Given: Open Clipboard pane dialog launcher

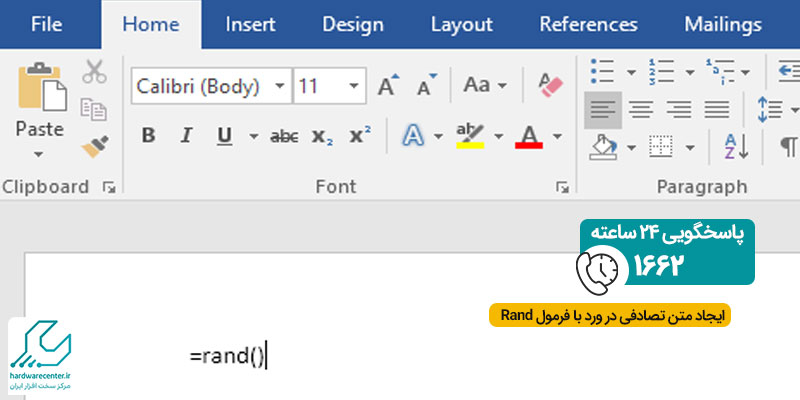Looking at the screenshot, I should pos(109,188).
